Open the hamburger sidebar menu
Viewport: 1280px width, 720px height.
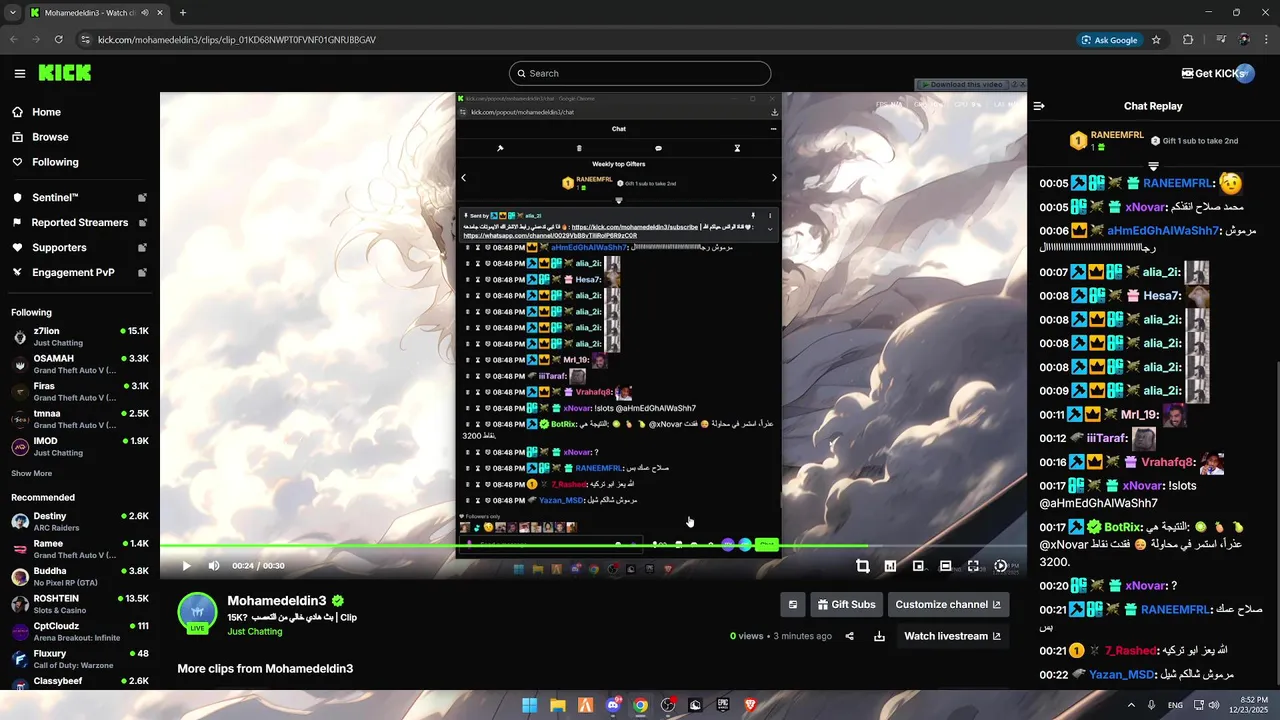(20, 73)
